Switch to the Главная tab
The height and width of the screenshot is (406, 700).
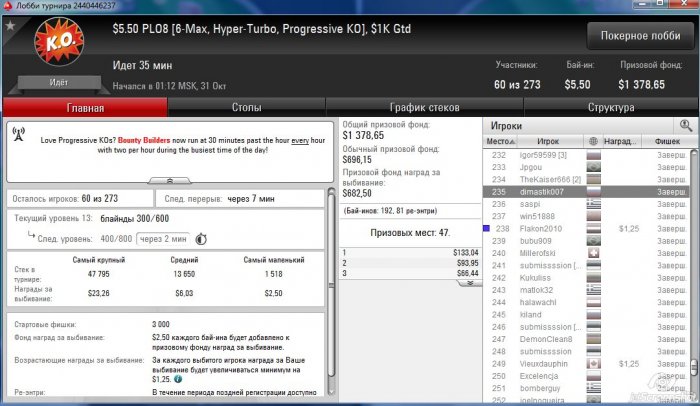point(85,108)
